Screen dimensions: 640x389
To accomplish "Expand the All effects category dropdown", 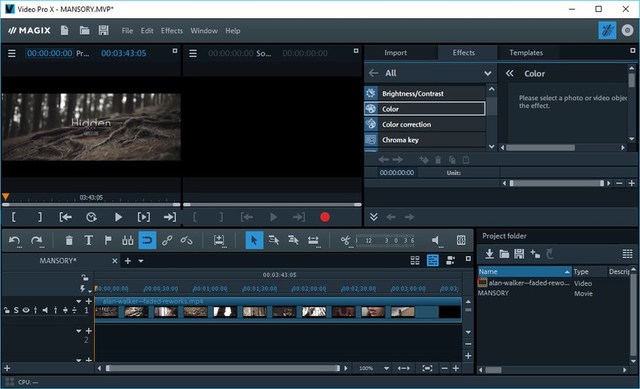I will [x=488, y=73].
